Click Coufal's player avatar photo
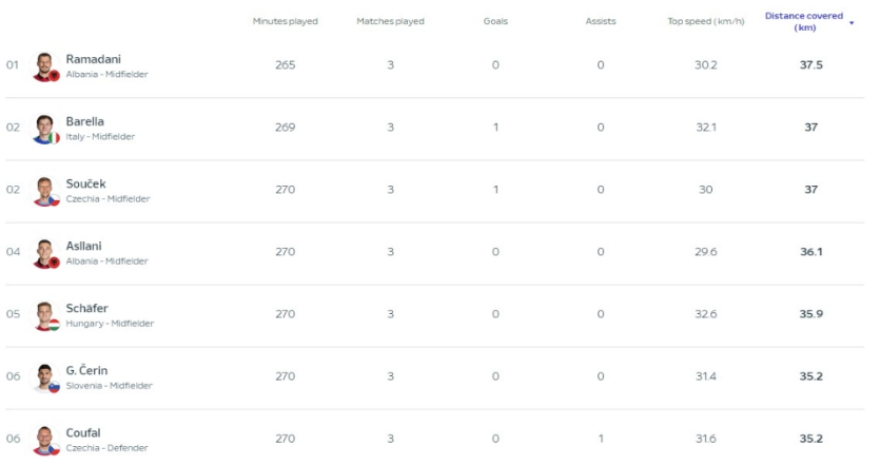 pyautogui.click(x=45, y=439)
